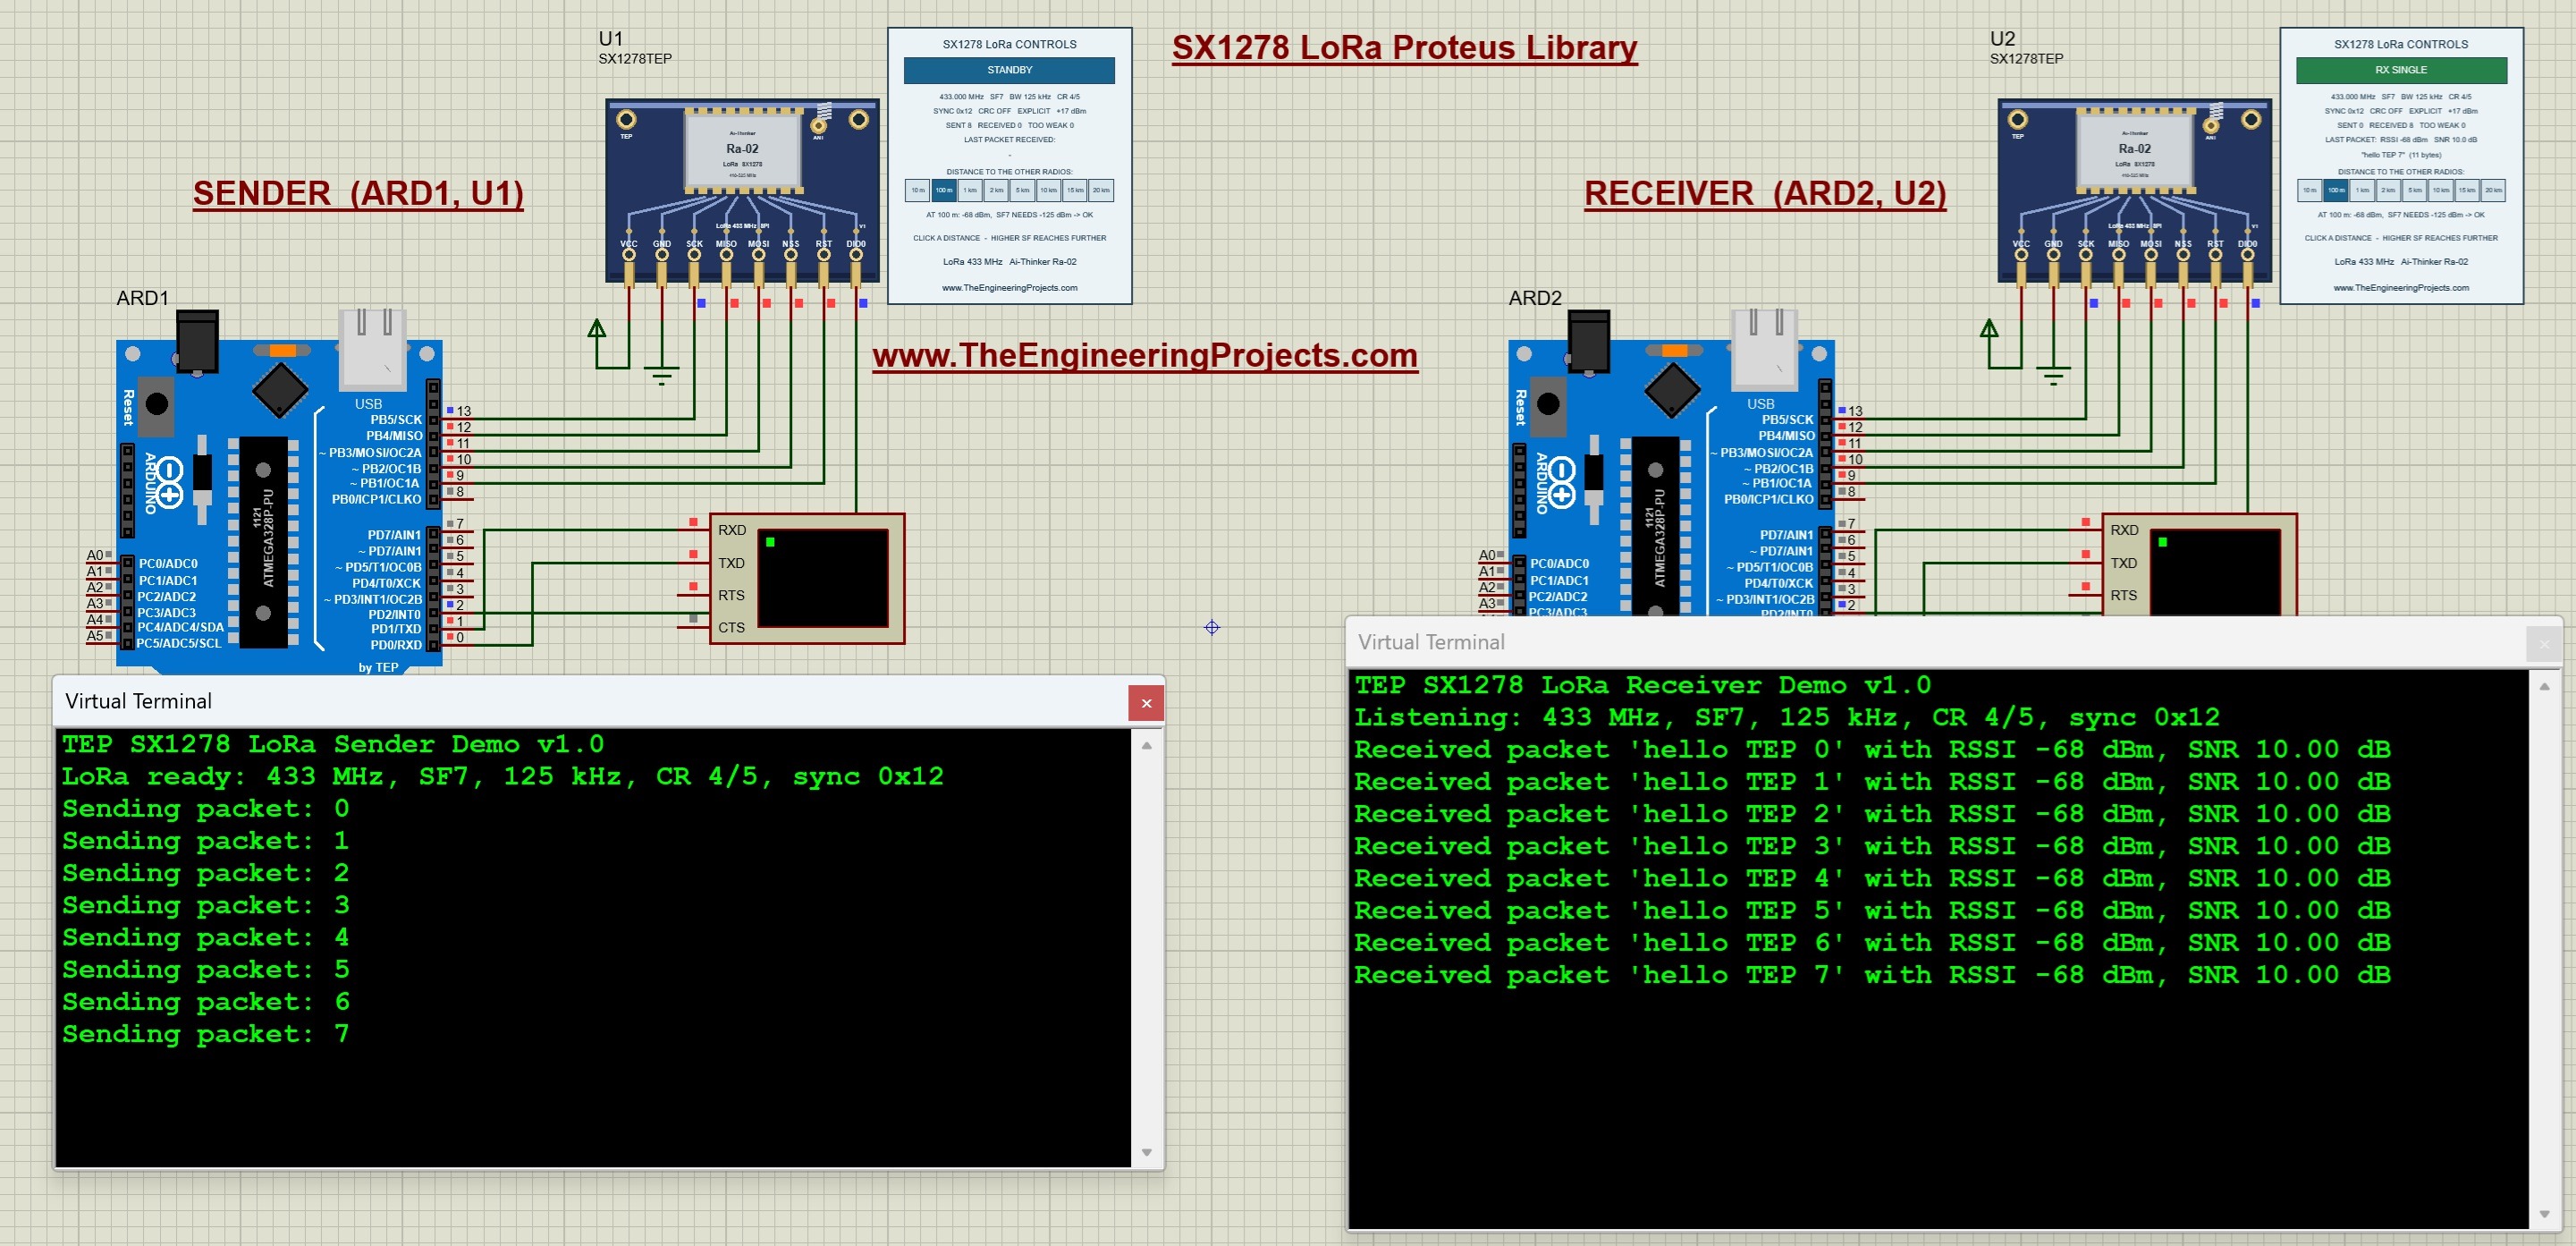
Task: Click the Reset button on ARD1 board
Action: click(x=157, y=403)
